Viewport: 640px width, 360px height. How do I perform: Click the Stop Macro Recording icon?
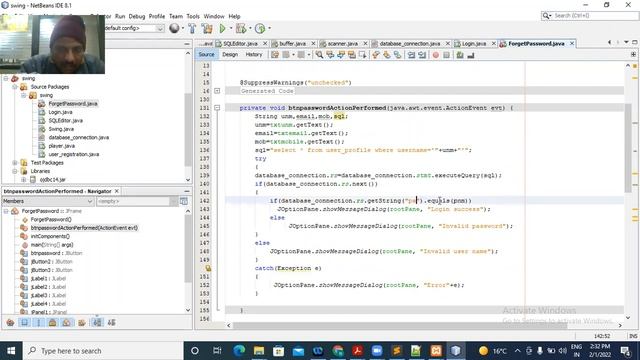pos(446,55)
